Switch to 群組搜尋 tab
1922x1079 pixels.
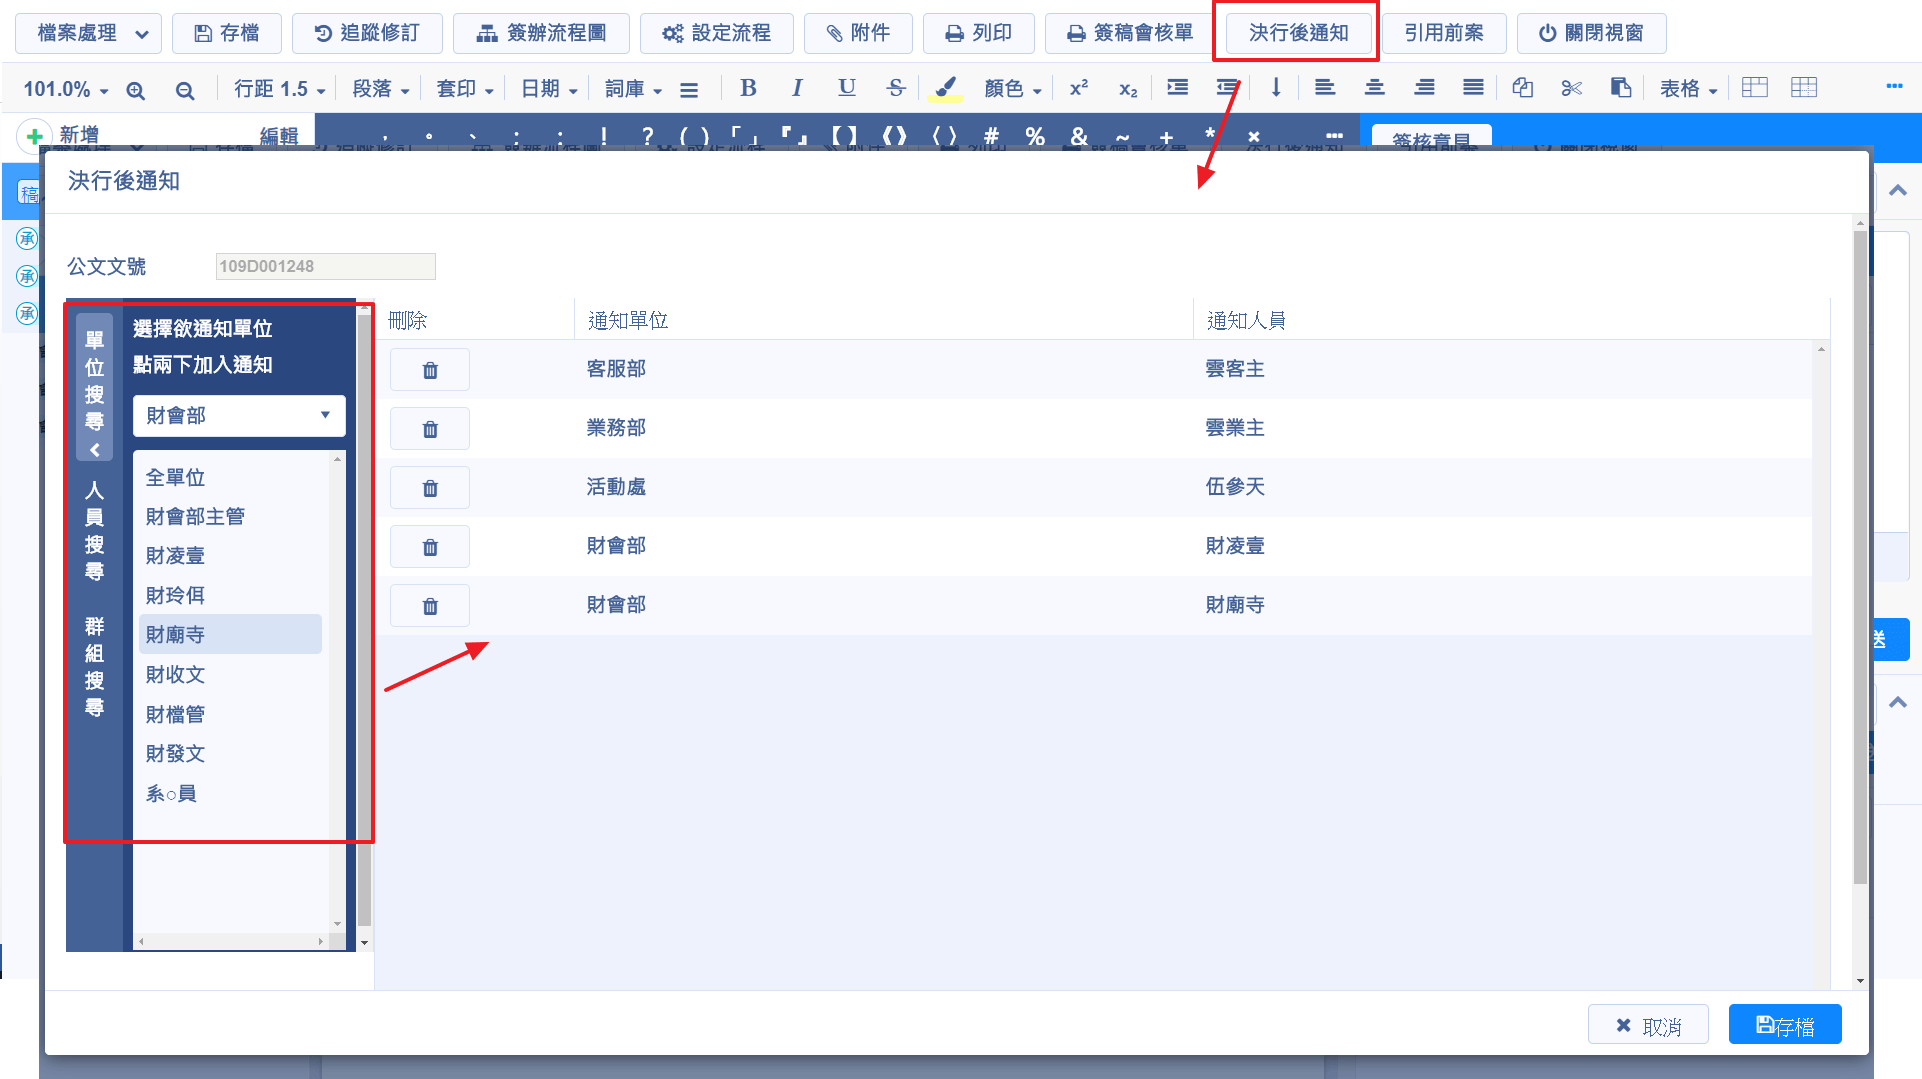[94, 667]
